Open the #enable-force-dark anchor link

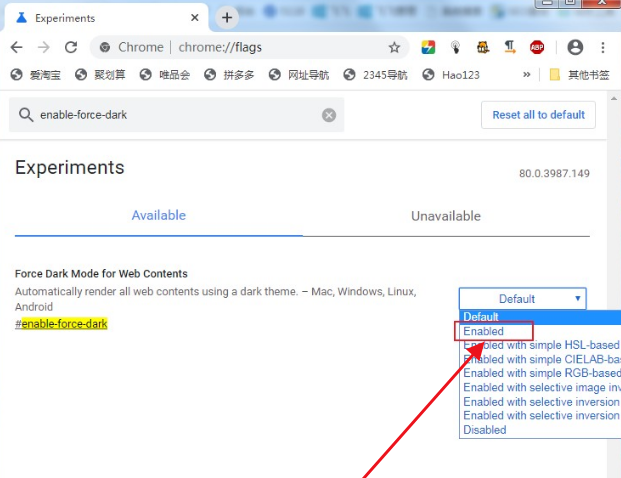click(61, 324)
